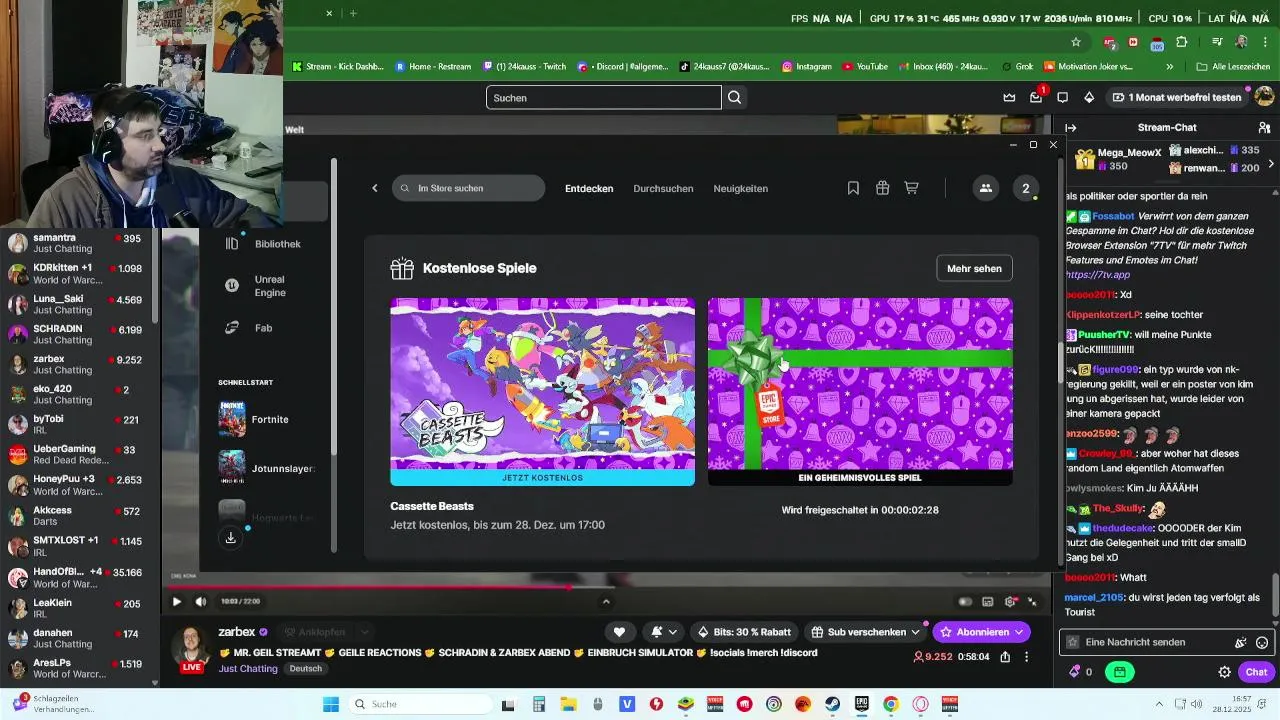1280x720 pixels.
Task: Switch to the Entdecken tab
Action: pyautogui.click(x=589, y=188)
